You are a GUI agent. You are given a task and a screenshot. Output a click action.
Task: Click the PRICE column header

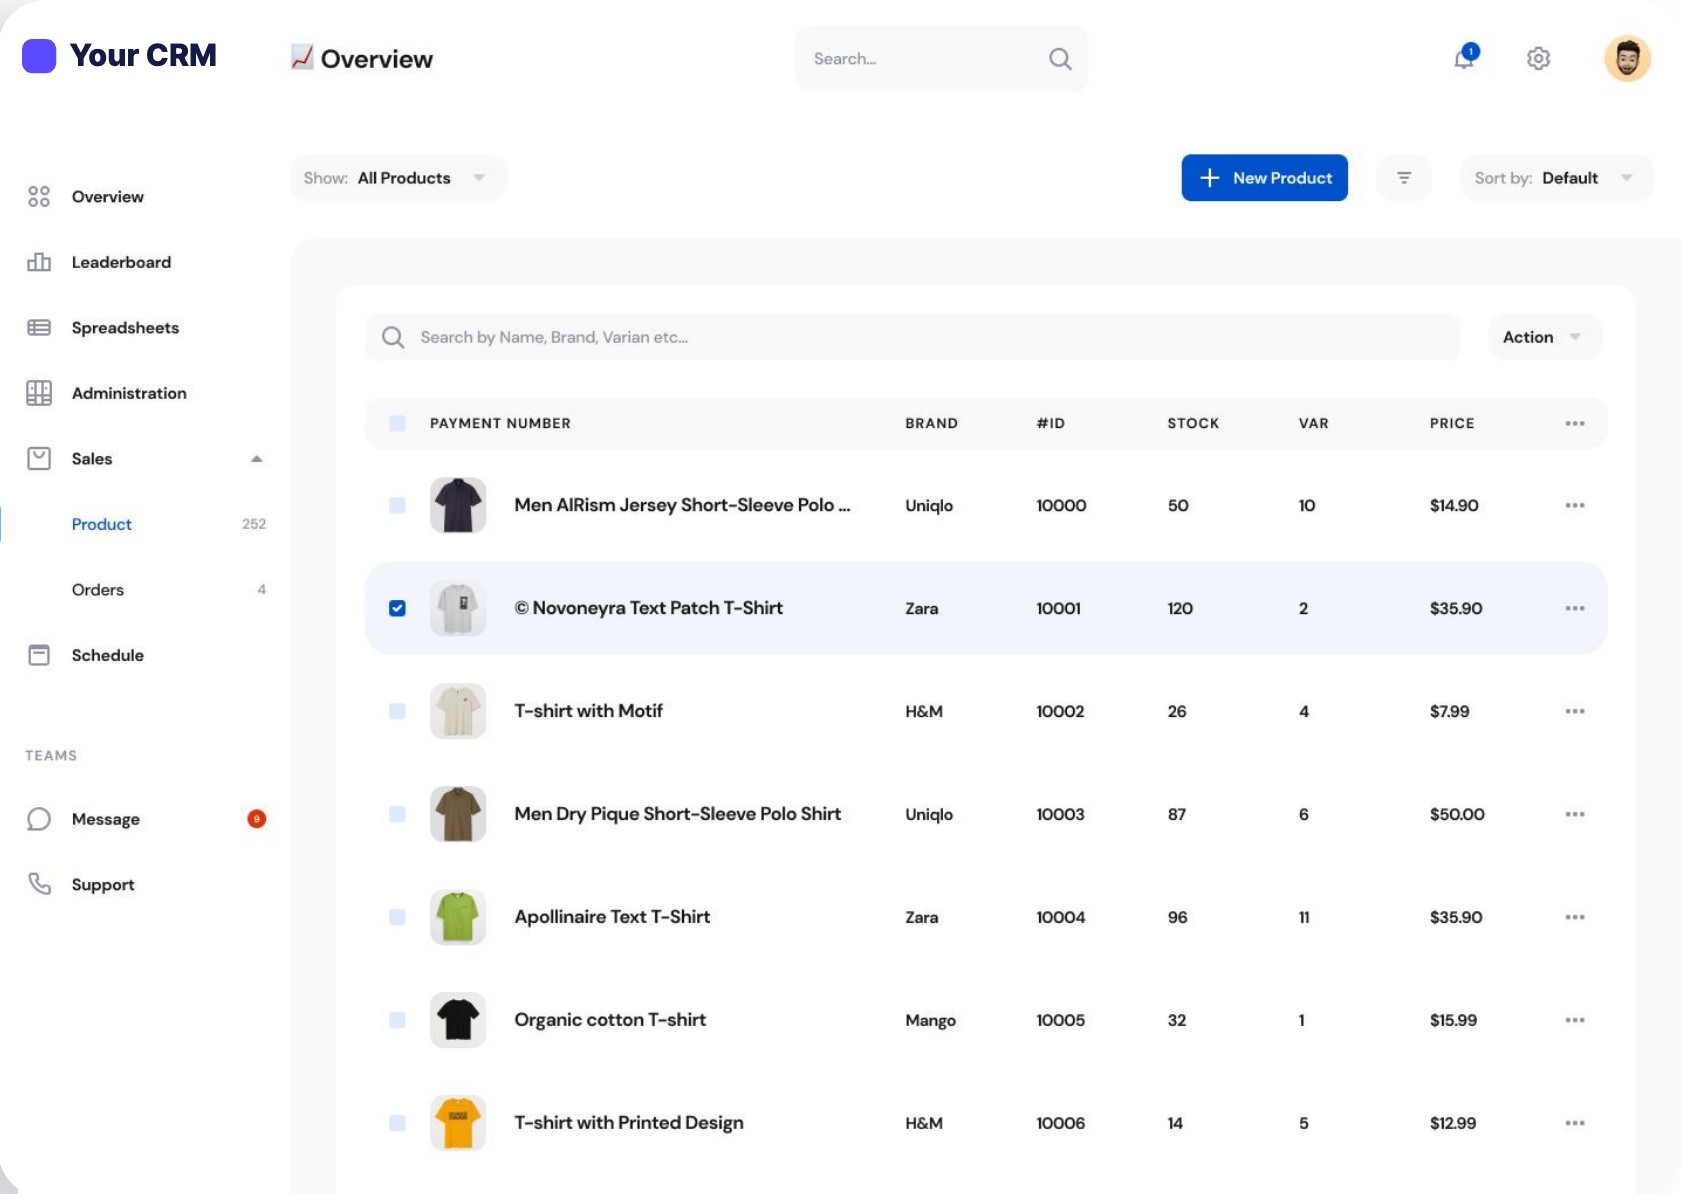click(1452, 423)
